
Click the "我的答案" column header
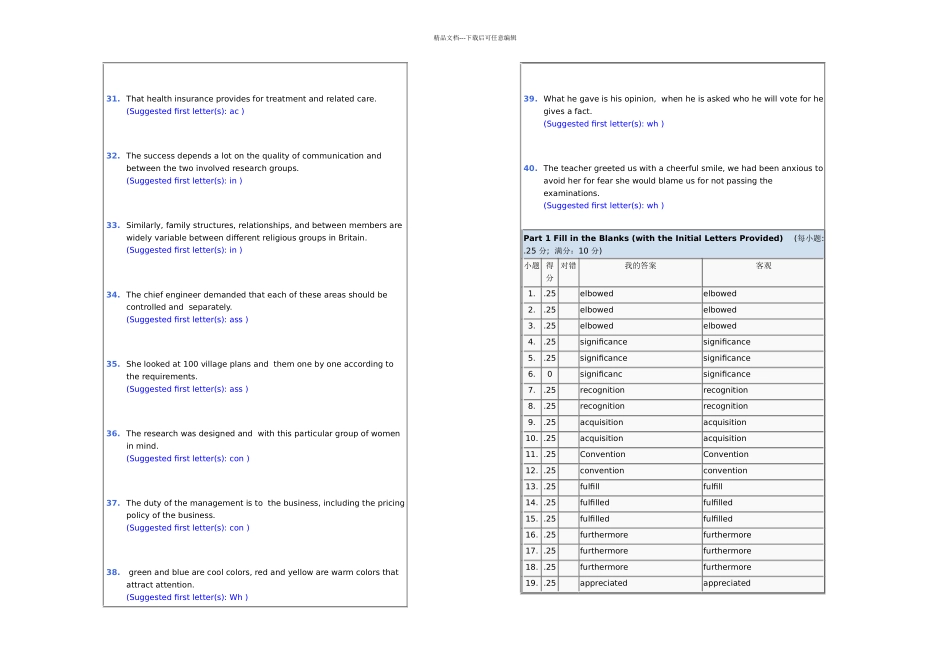(640, 266)
